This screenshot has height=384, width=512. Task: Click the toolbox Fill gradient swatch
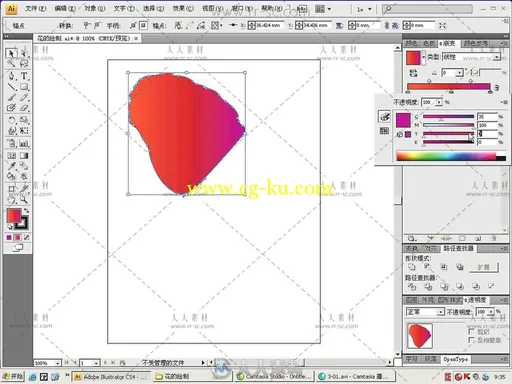tap(14, 216)
